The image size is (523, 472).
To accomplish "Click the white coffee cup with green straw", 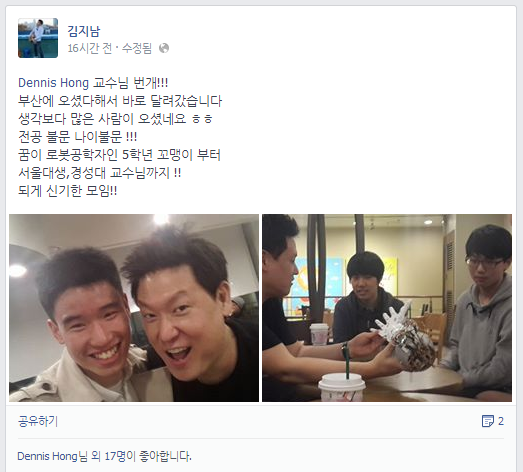I will click(x=341, y=385).
